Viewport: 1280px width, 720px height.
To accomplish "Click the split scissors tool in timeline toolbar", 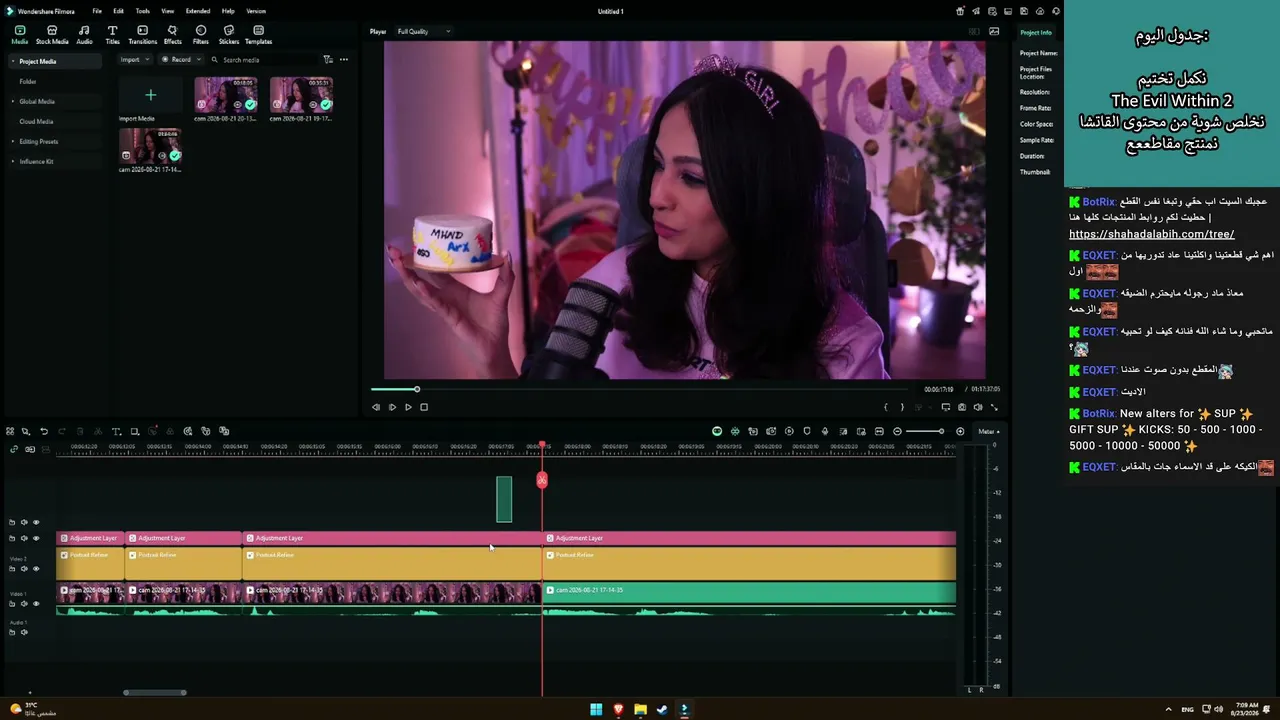I will click(x=98, y=431).
